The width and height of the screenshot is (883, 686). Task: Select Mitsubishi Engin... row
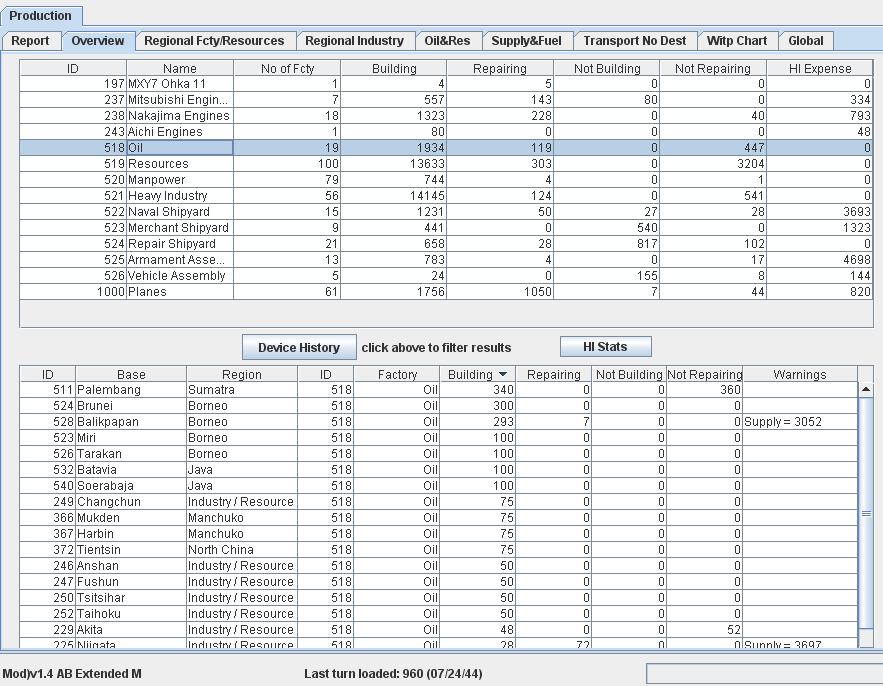pos(447,100)
